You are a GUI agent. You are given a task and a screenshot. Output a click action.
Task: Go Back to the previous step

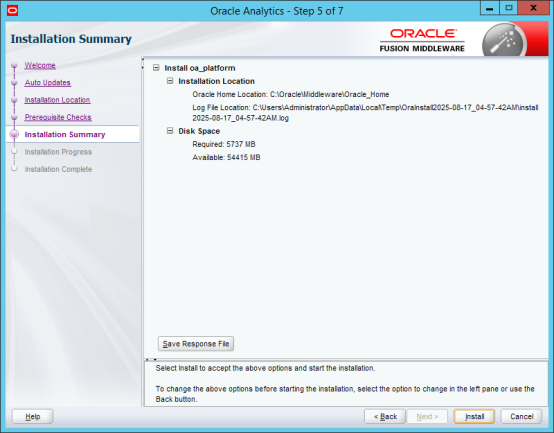click(385, 416)
